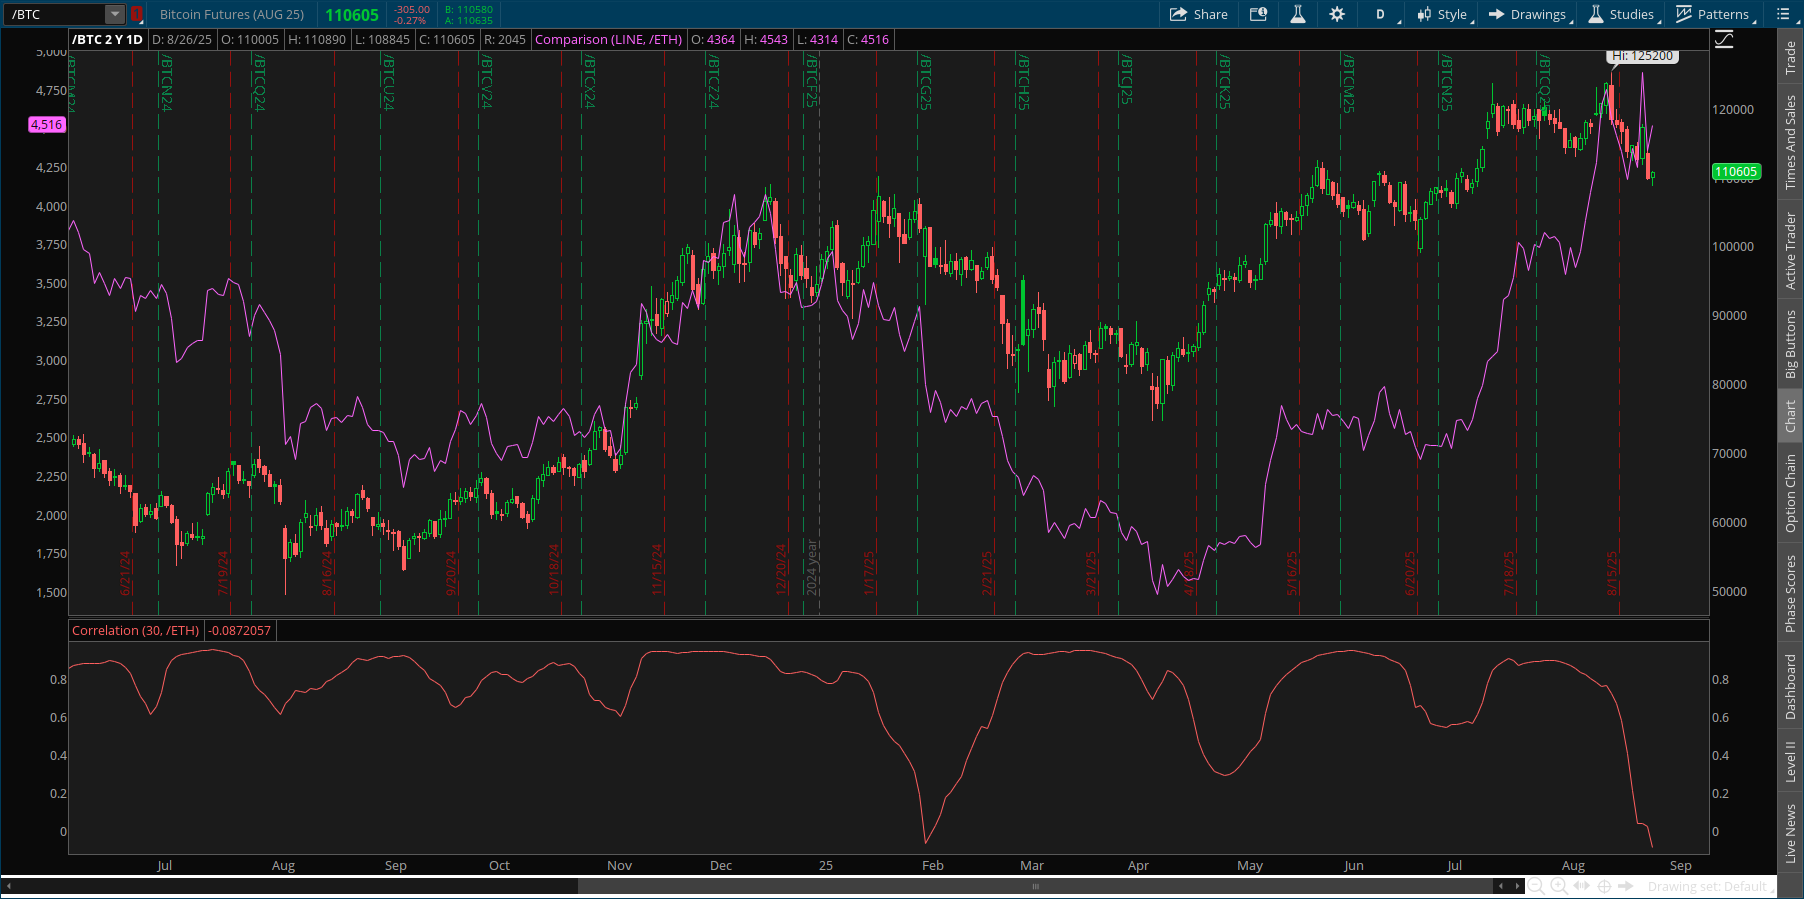Switch to the Phase Scores tab

[x=1791, y=593]
